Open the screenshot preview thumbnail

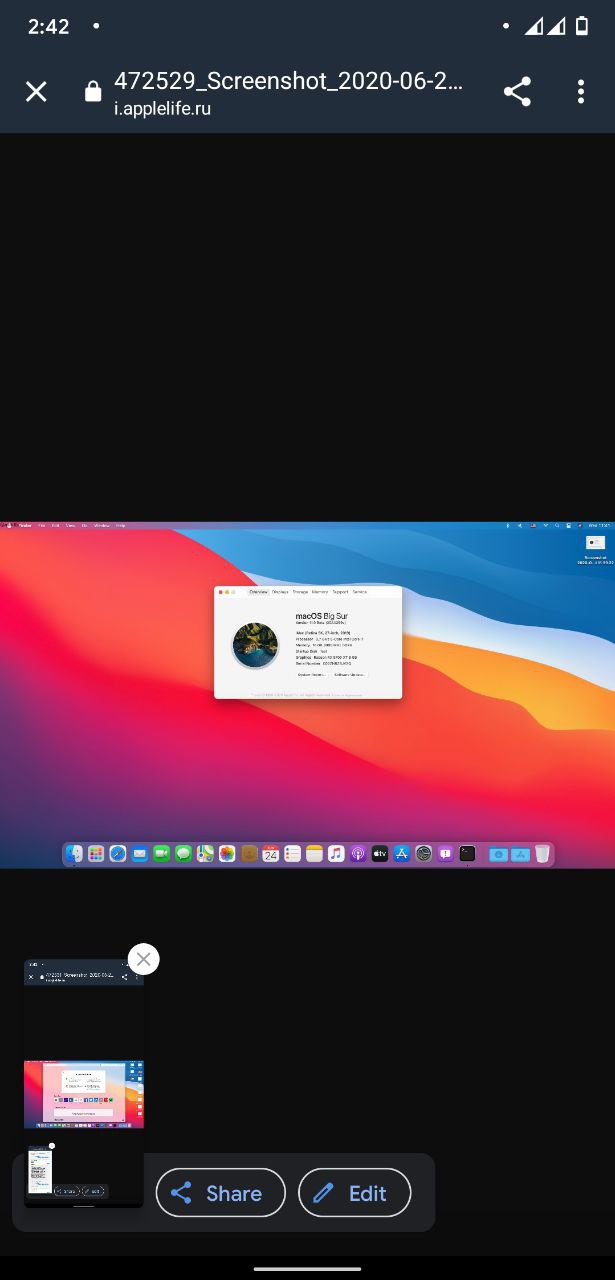click(84, 1083)
